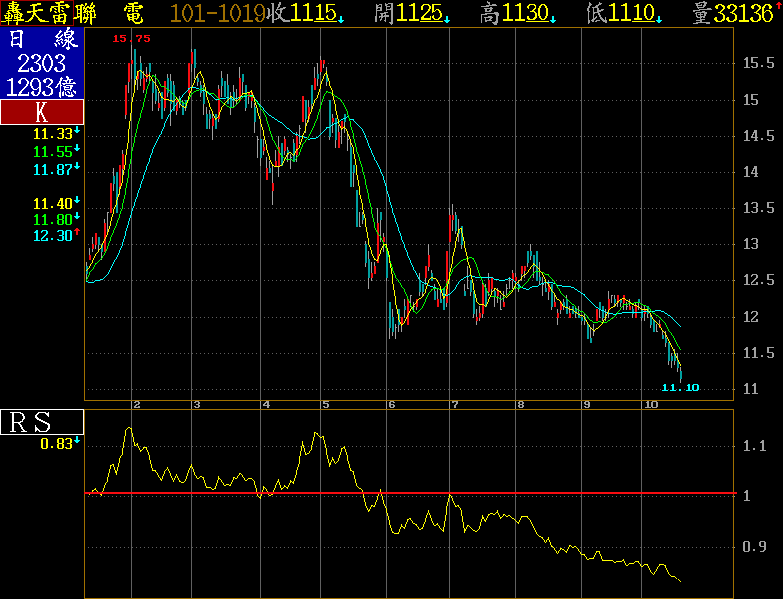
Task: Select the yellow 11.33 moving average value
Action: pyautogui.click(x=52, y=134)
